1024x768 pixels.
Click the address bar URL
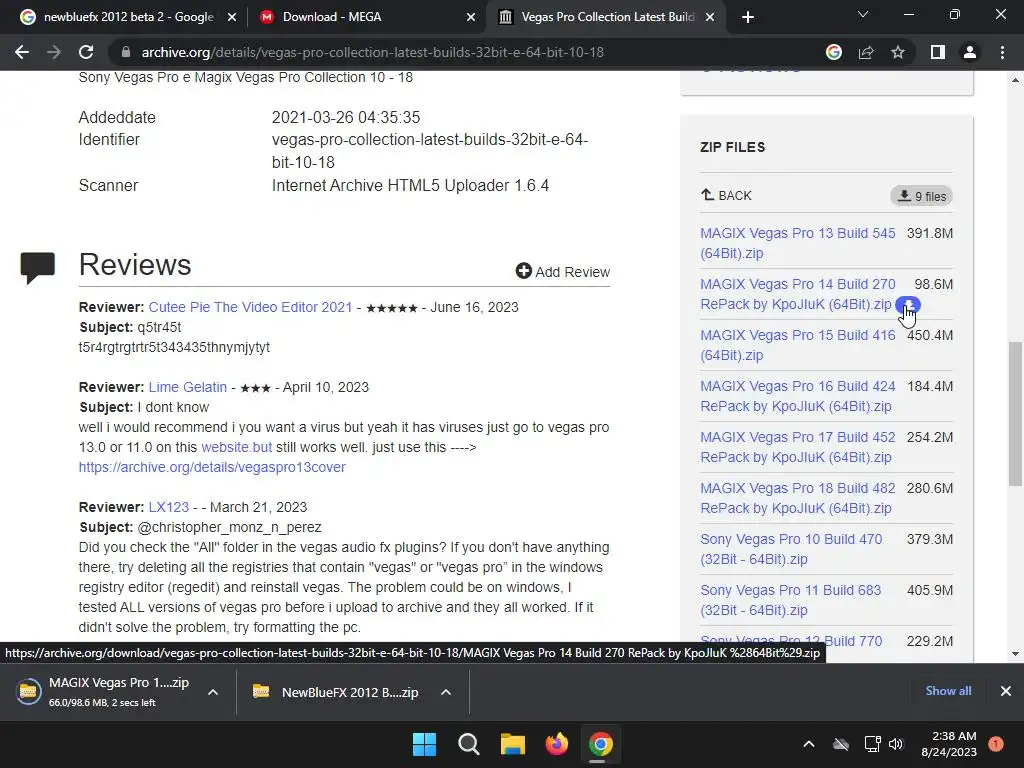tap(372, 52)
